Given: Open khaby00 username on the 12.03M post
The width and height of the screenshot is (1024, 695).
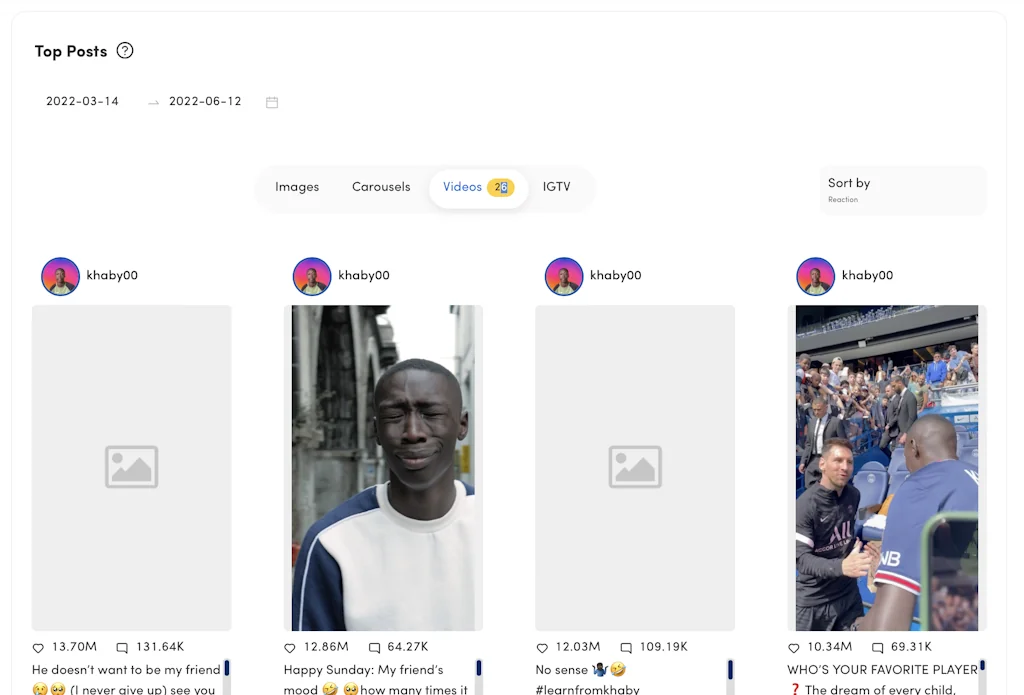Looking at the screenshot, I should tap(616, 275).
